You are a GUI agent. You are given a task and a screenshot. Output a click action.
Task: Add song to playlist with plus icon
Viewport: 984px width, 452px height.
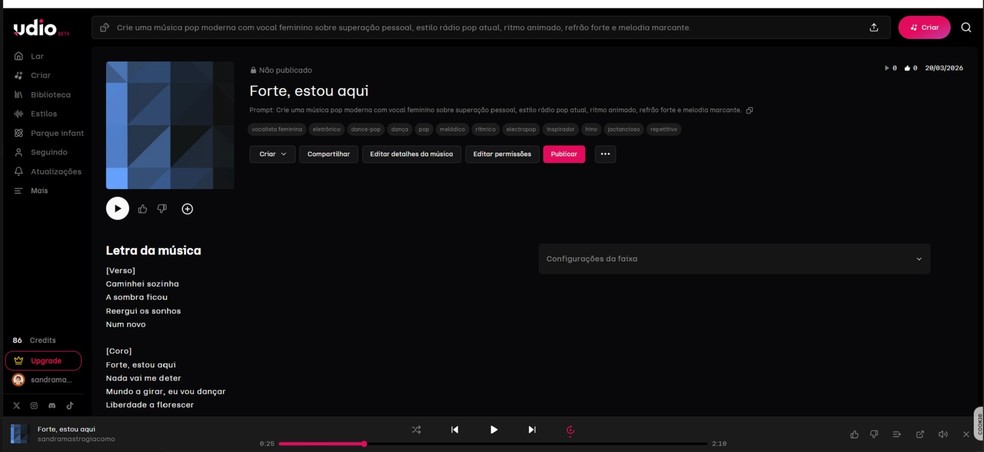187,209
